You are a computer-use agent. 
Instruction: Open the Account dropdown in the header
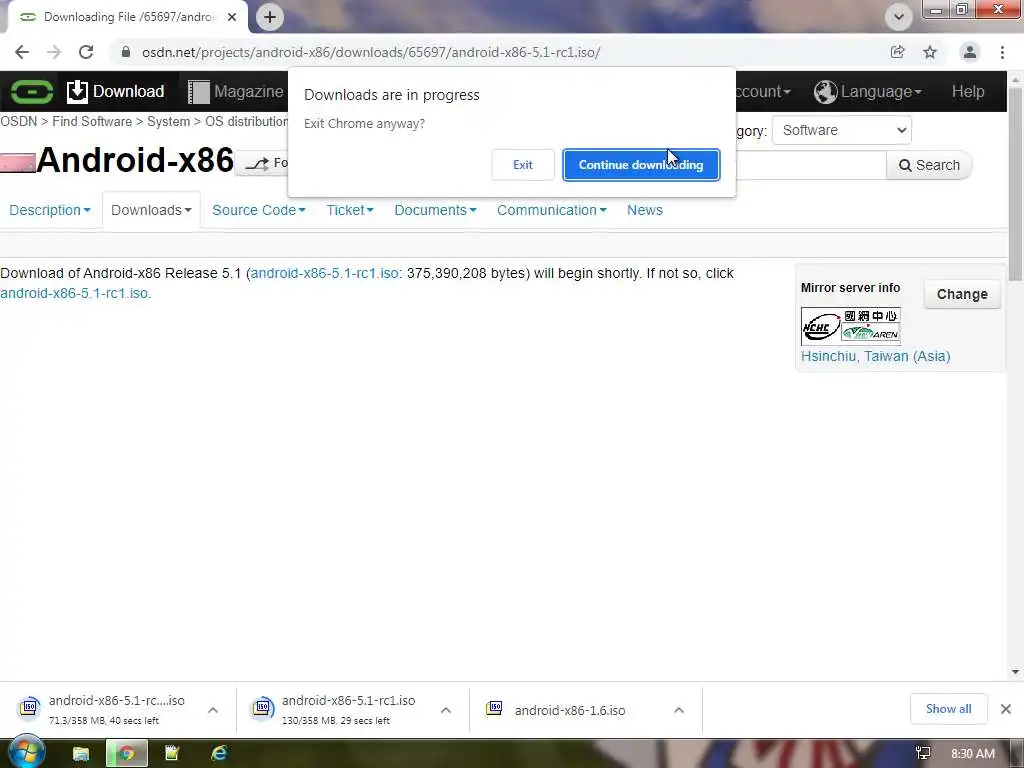coord(763,91)
